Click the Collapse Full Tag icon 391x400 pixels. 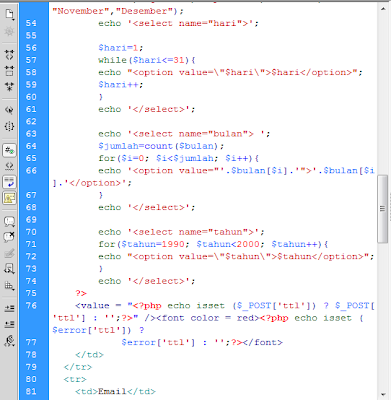(9, 55)
